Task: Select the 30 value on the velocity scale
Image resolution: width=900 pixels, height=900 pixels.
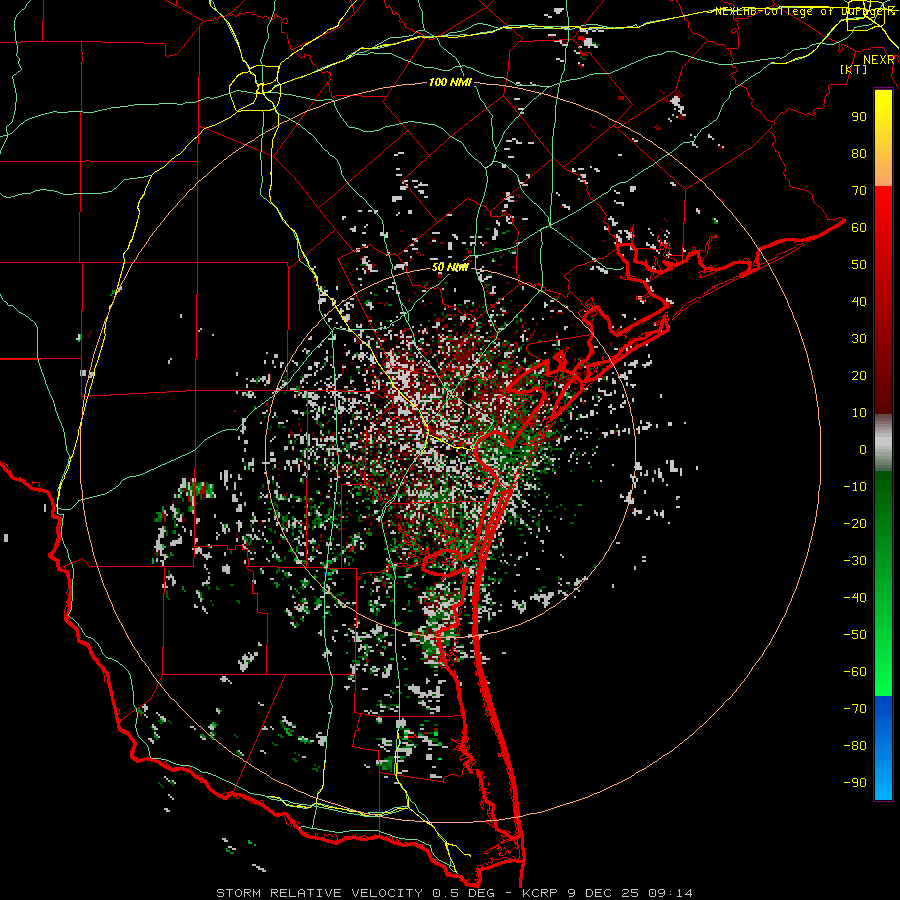Action: [859, 339]
